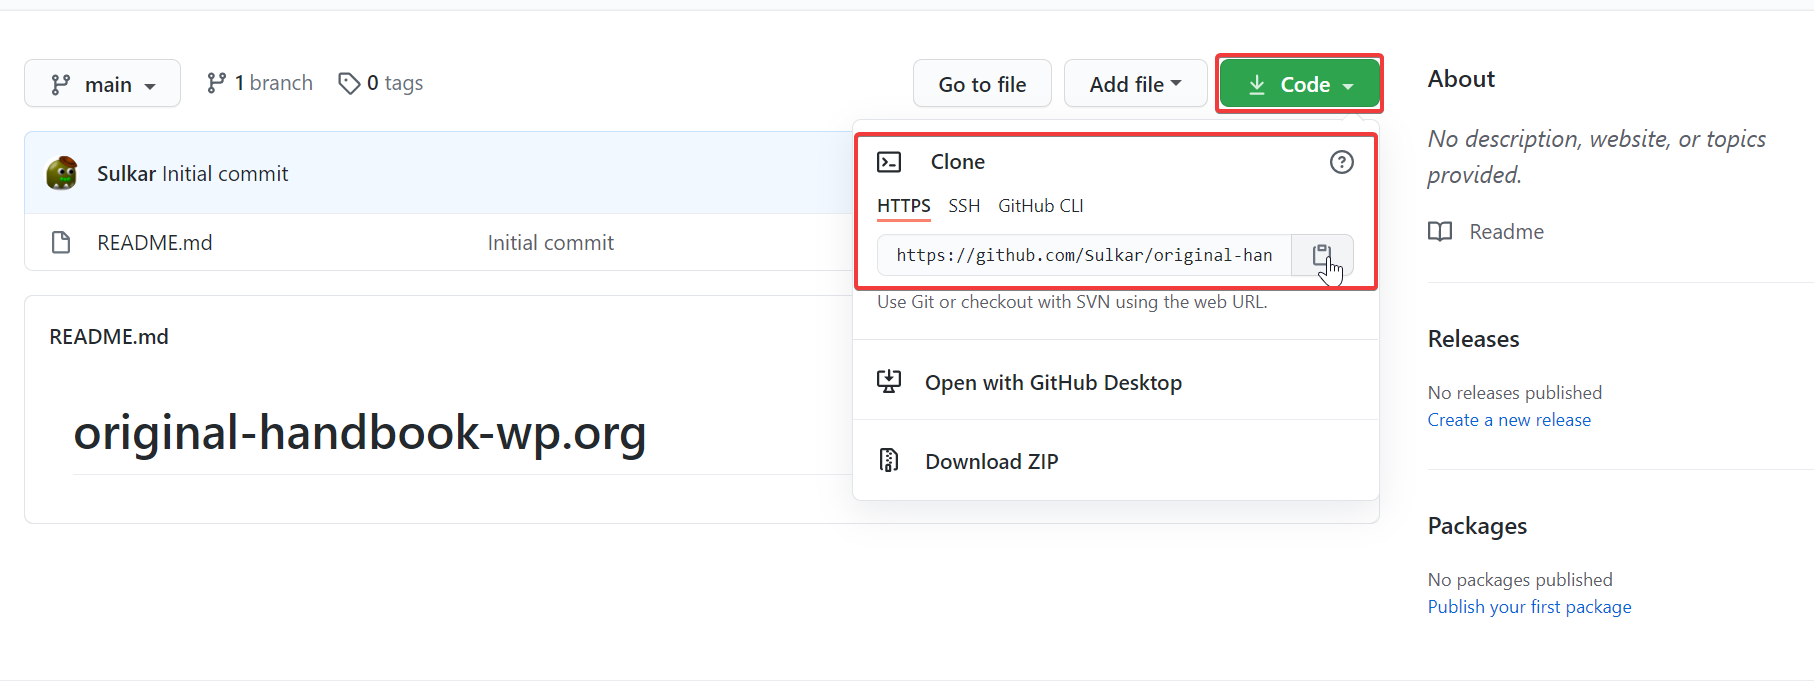Click the ZIP archive icon
1814x694 pixels.
pos(889,461)
